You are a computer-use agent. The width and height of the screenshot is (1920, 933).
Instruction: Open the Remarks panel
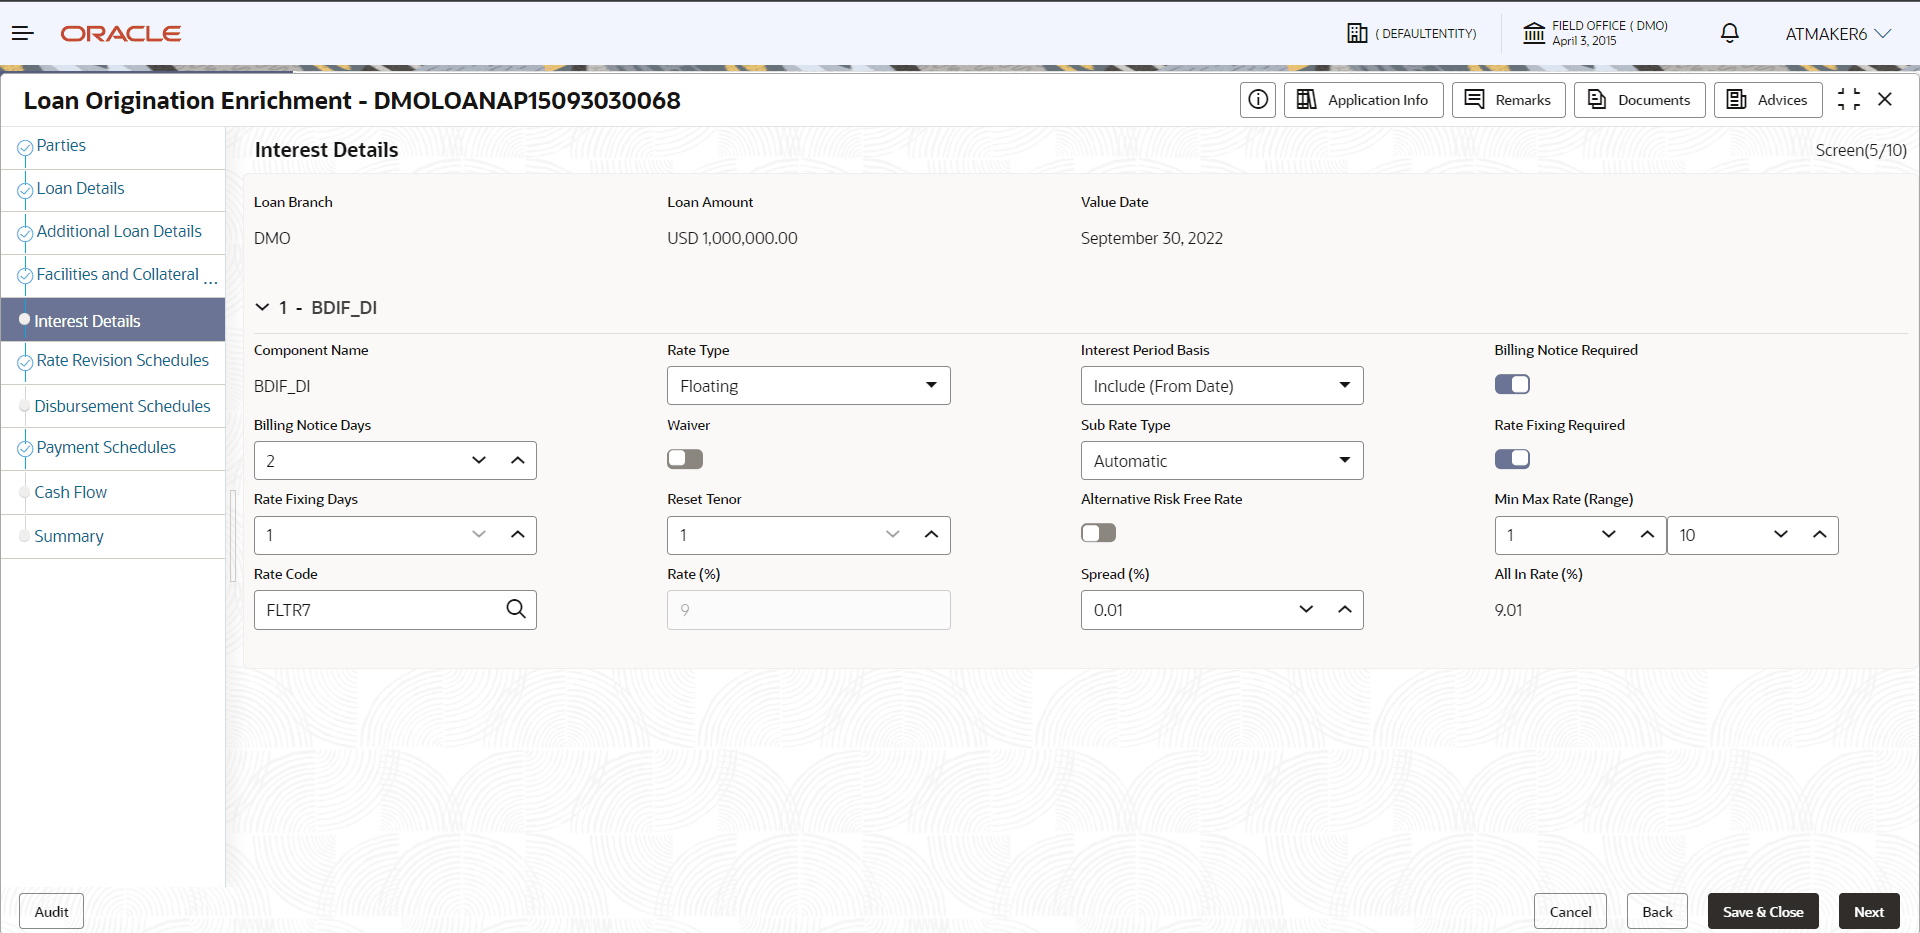tap(1509, 100)
